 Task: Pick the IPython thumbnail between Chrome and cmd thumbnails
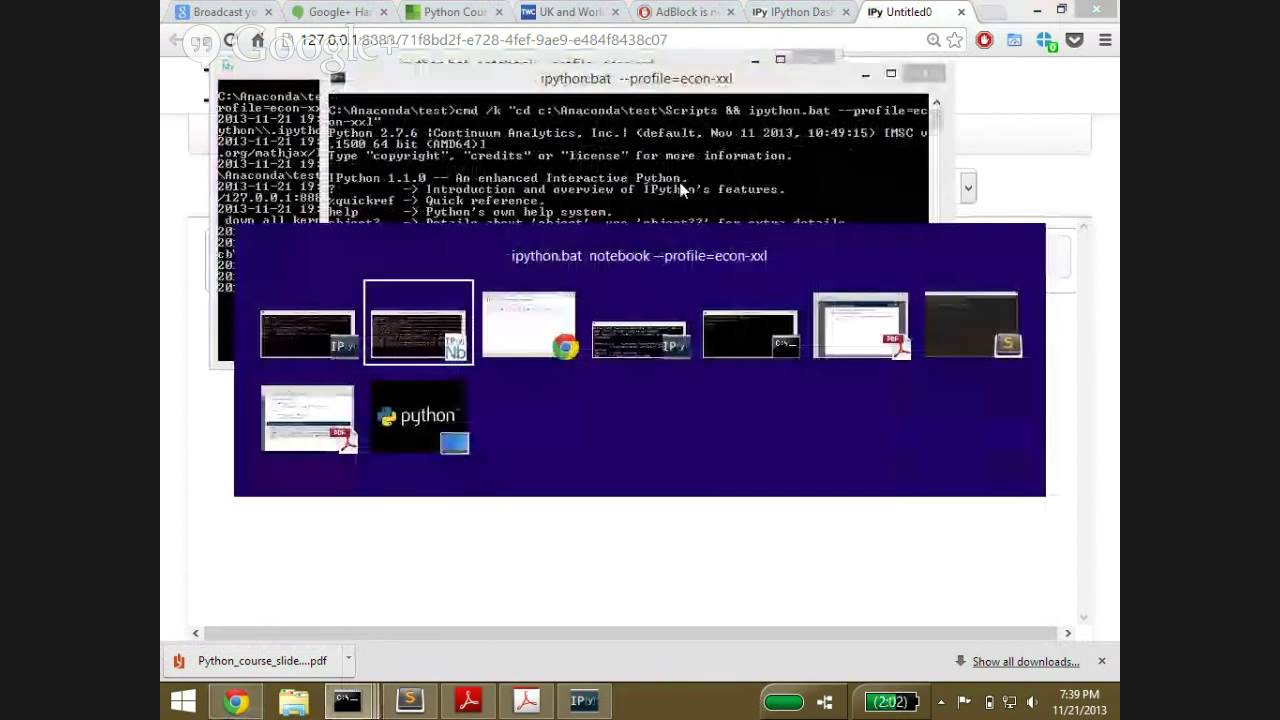(x=640, y=340)
